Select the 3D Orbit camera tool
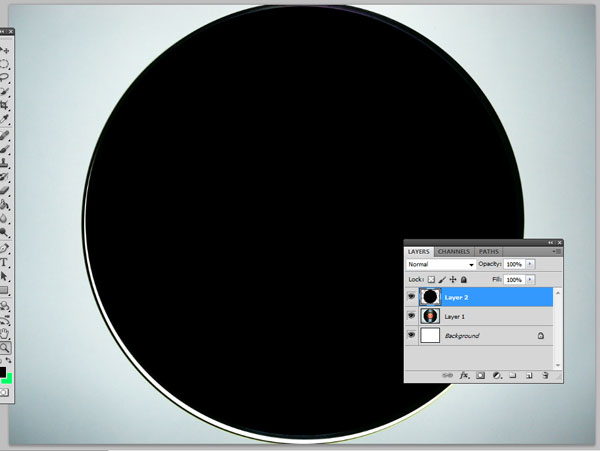The image size is (600, 451). pyautogui.click(x=5, y=320)
